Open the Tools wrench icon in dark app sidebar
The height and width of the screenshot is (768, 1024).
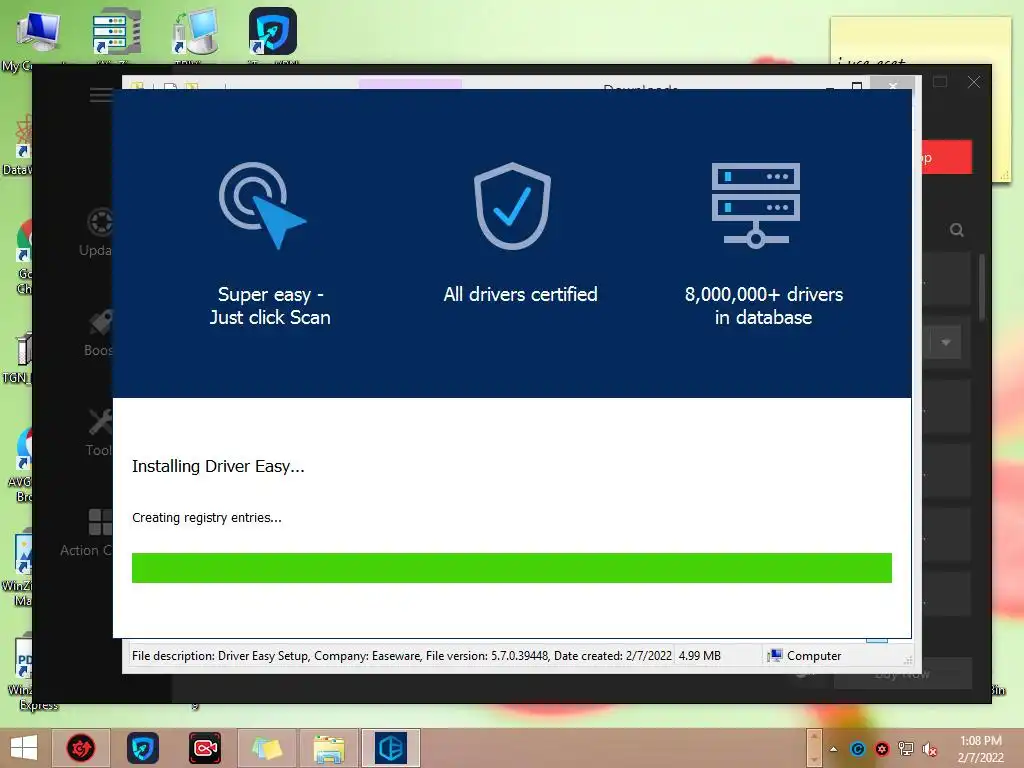(x=101, y=422)
